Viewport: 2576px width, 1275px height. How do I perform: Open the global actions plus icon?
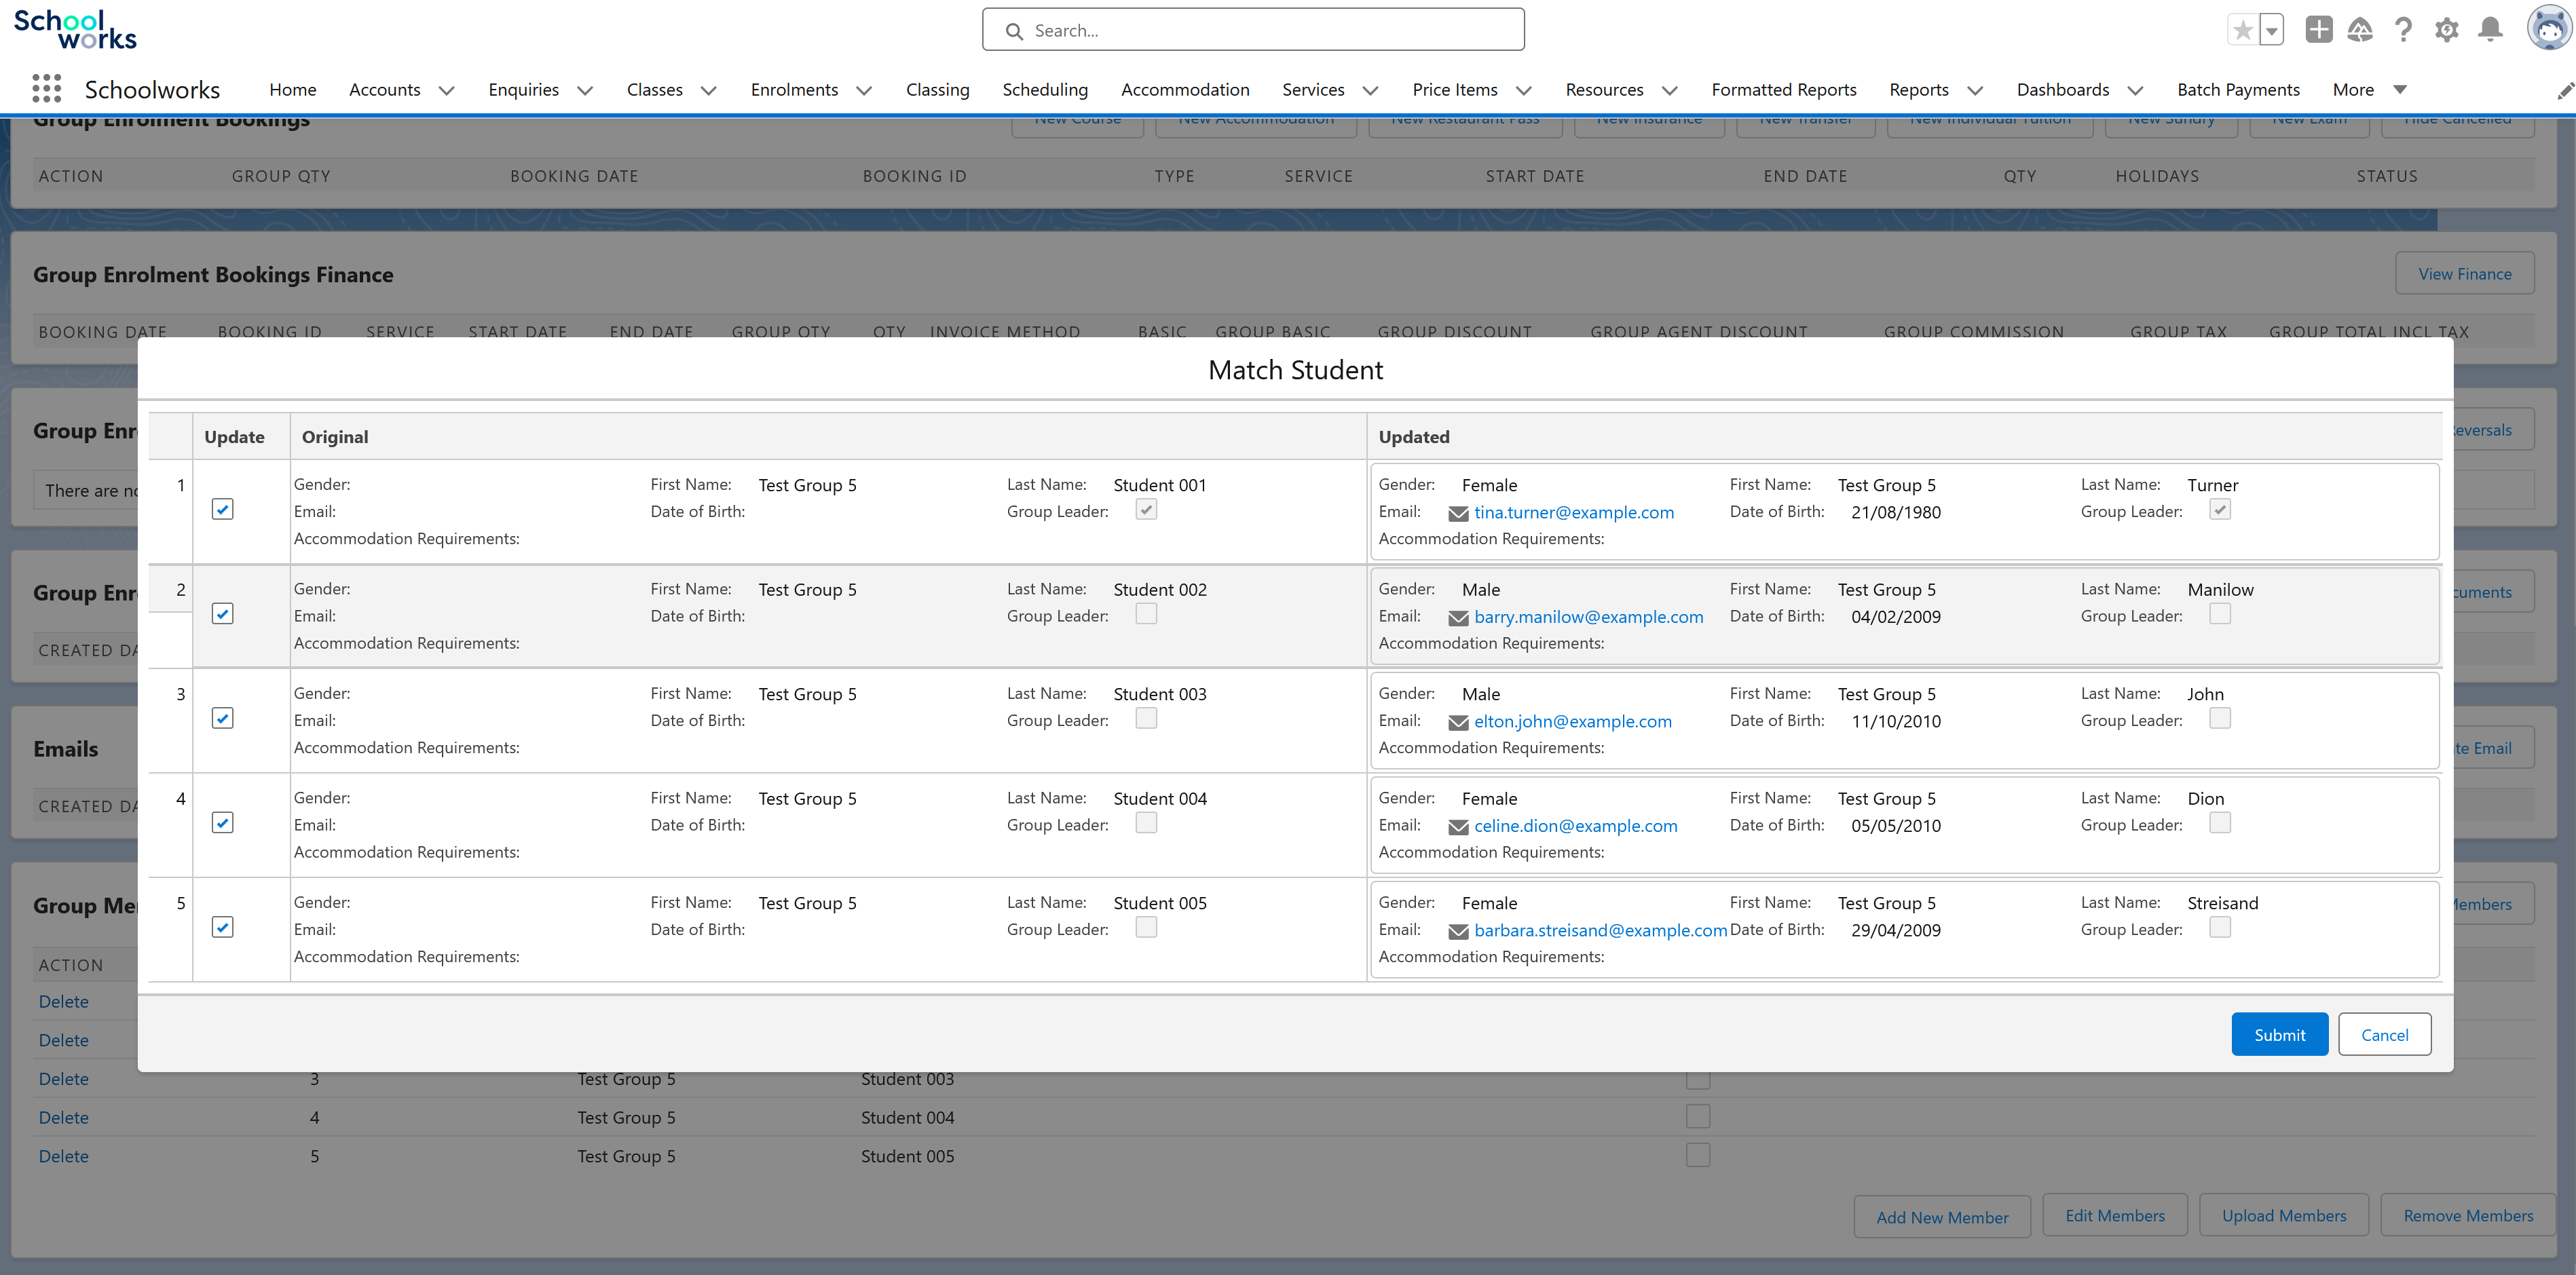point(2318,30)
